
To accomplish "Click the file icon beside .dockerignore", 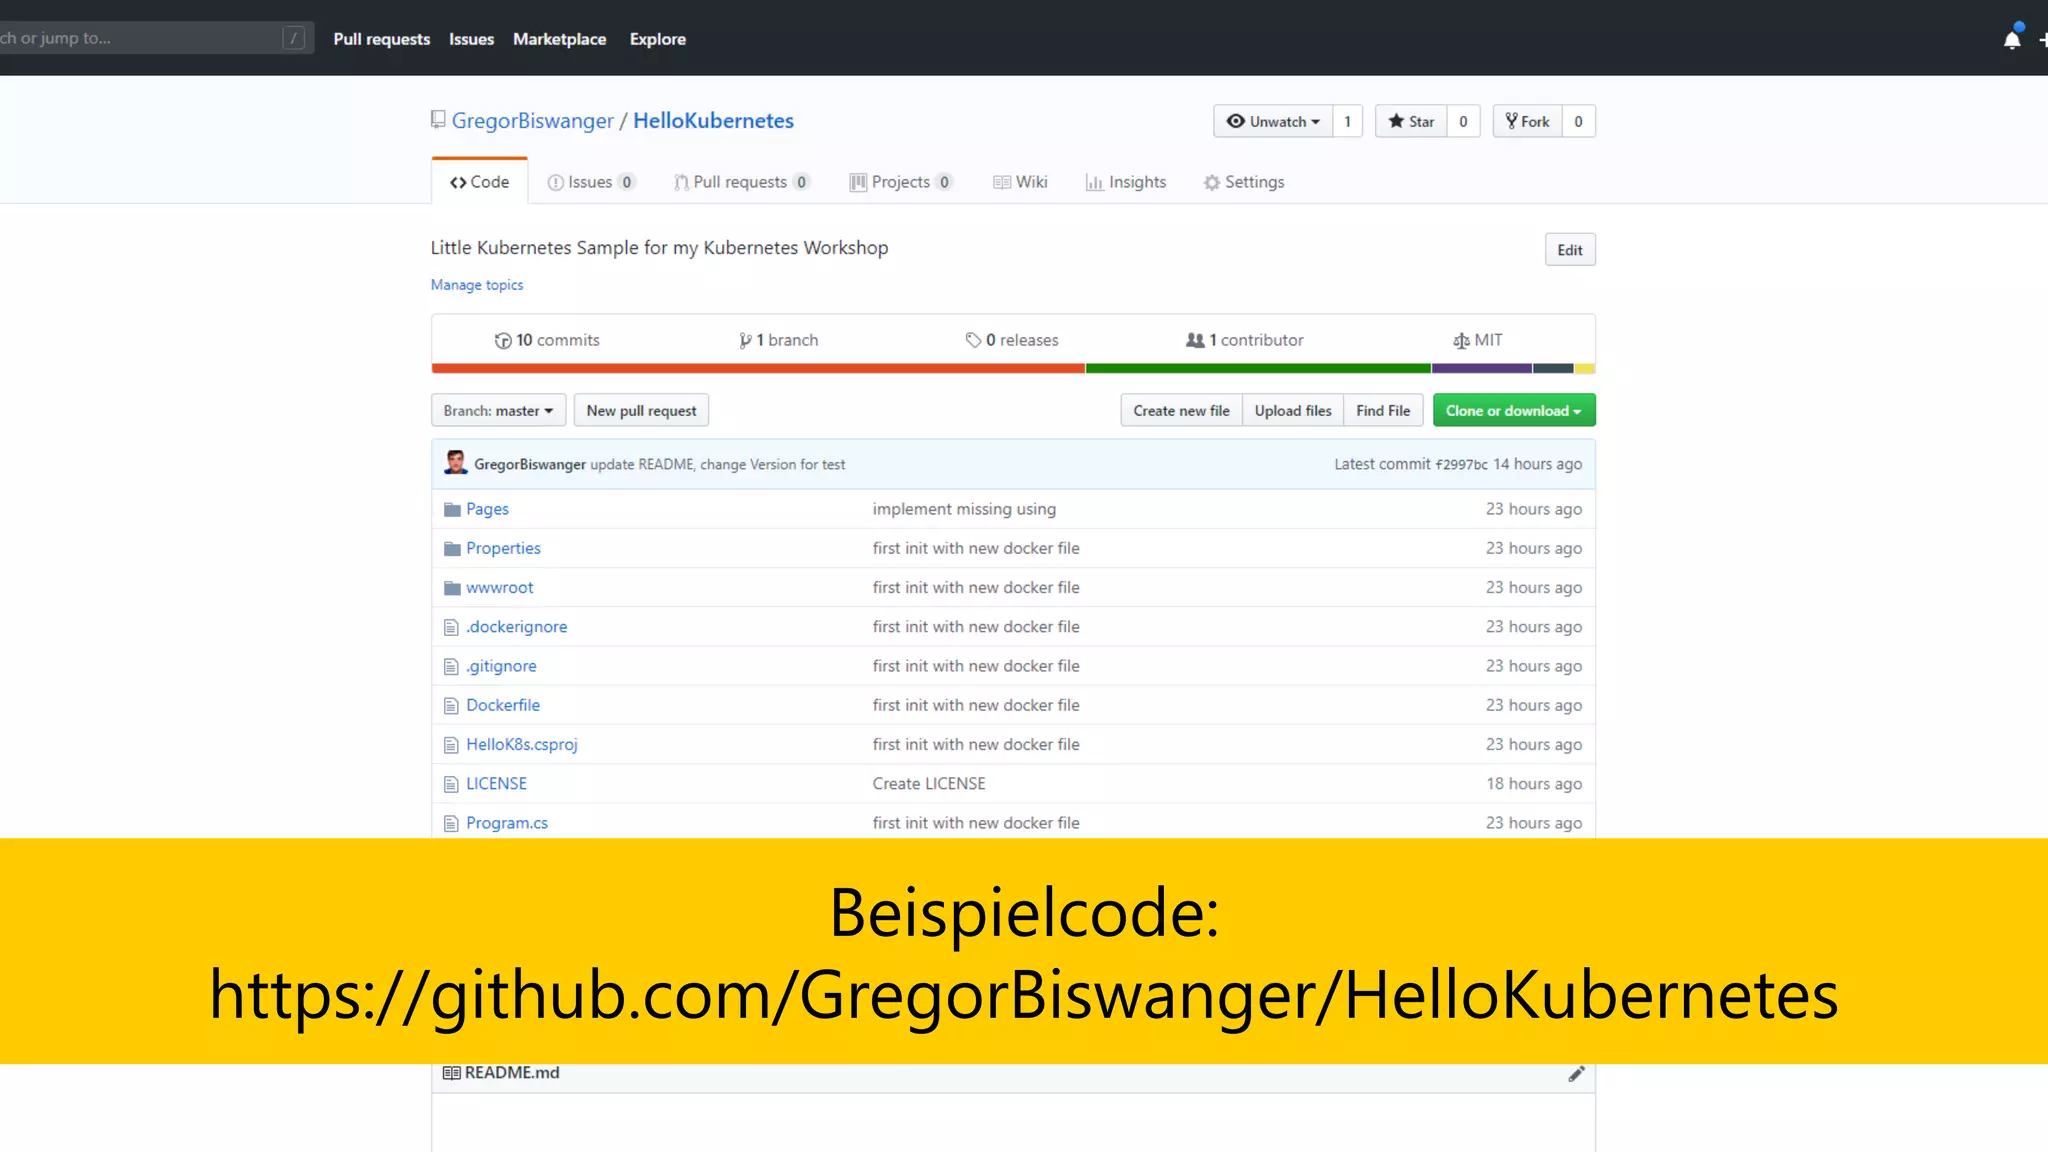I will (x=451, y=627).
